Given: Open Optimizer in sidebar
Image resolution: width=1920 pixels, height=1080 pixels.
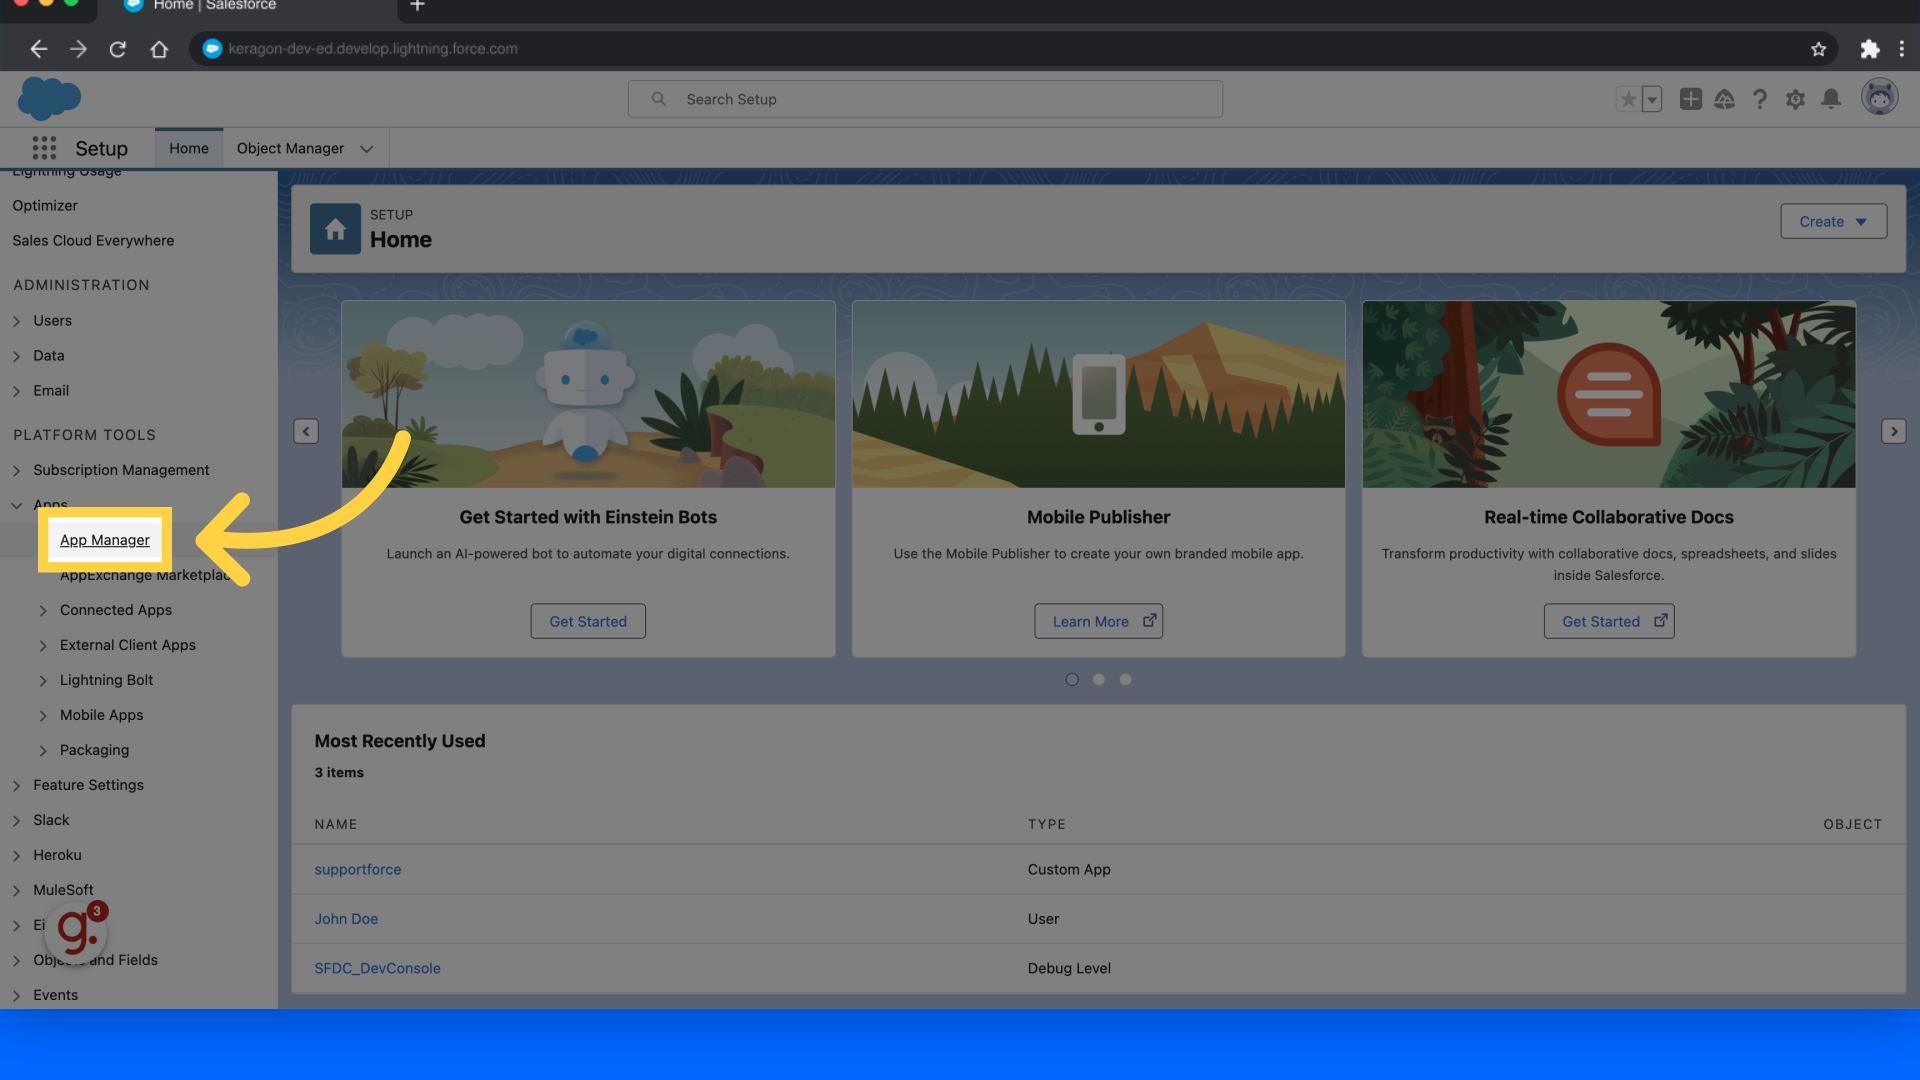Looking at the screenshot, I should pyautogui.click(x=45, y=205).
